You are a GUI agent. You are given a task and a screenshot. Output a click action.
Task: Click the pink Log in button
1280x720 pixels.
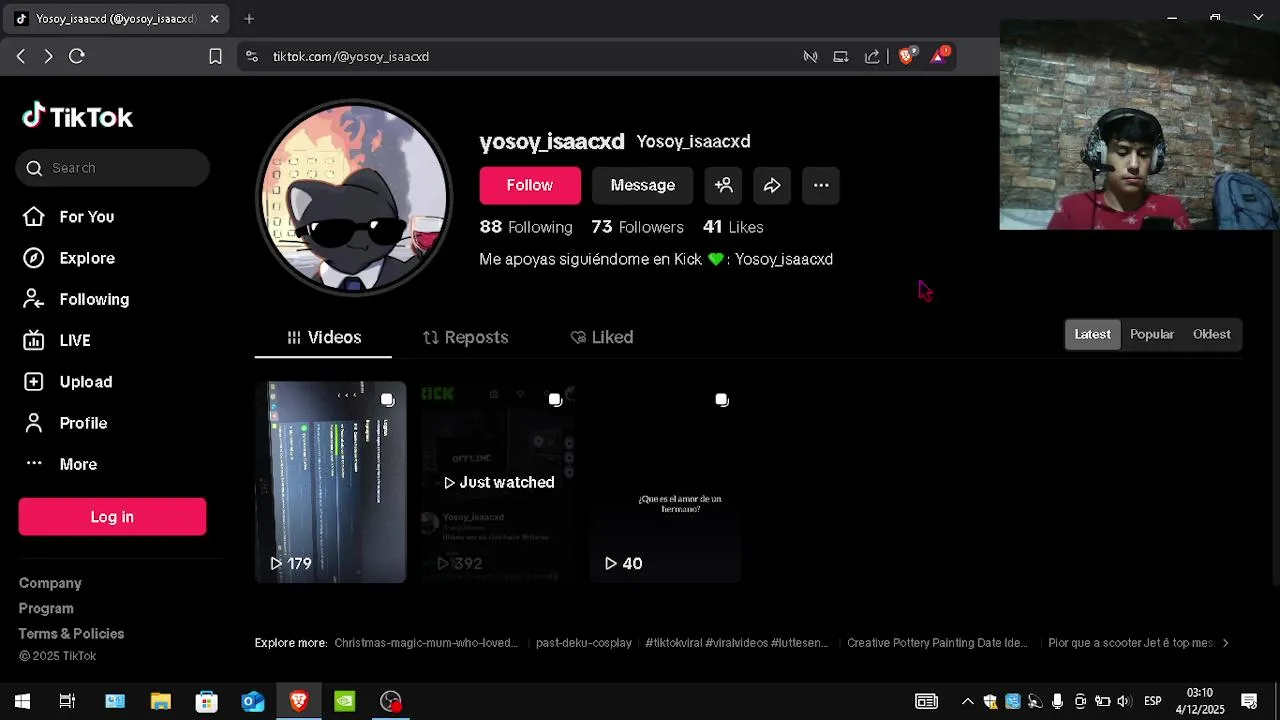[112, 517]
